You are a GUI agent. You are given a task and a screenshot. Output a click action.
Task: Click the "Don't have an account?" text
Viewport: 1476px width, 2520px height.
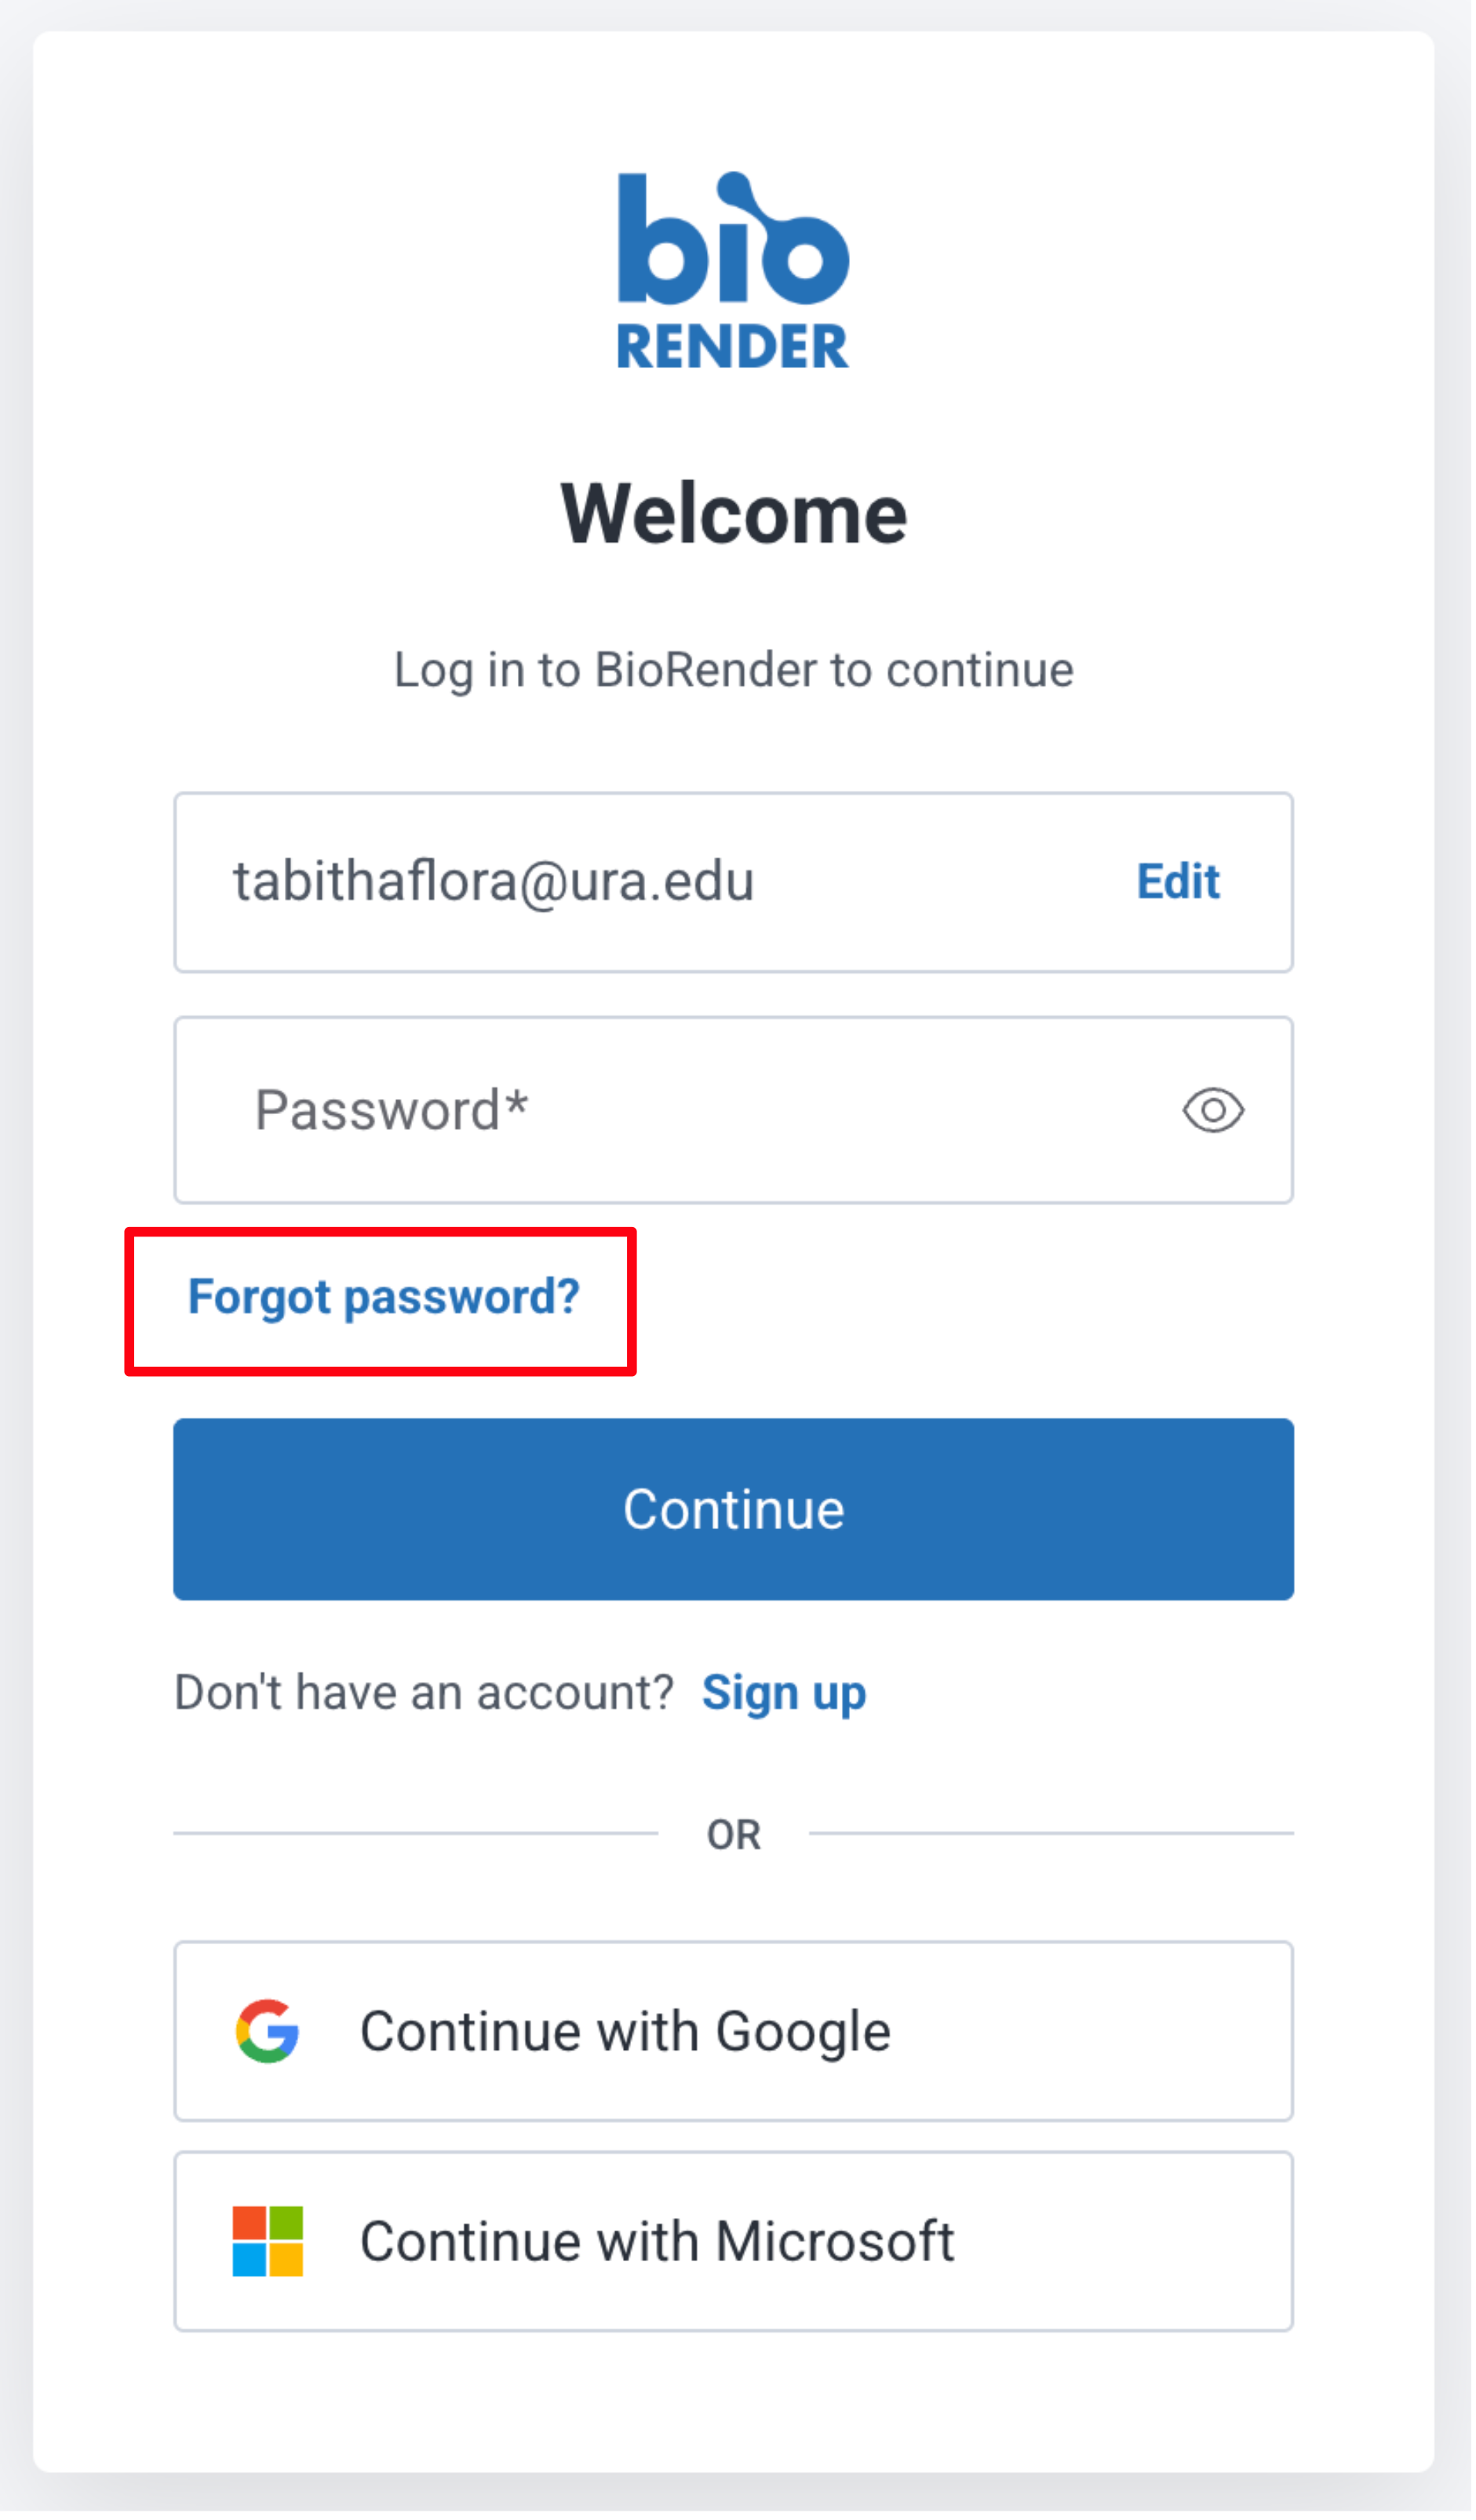pyautogui.click(x=424, y=1693)
